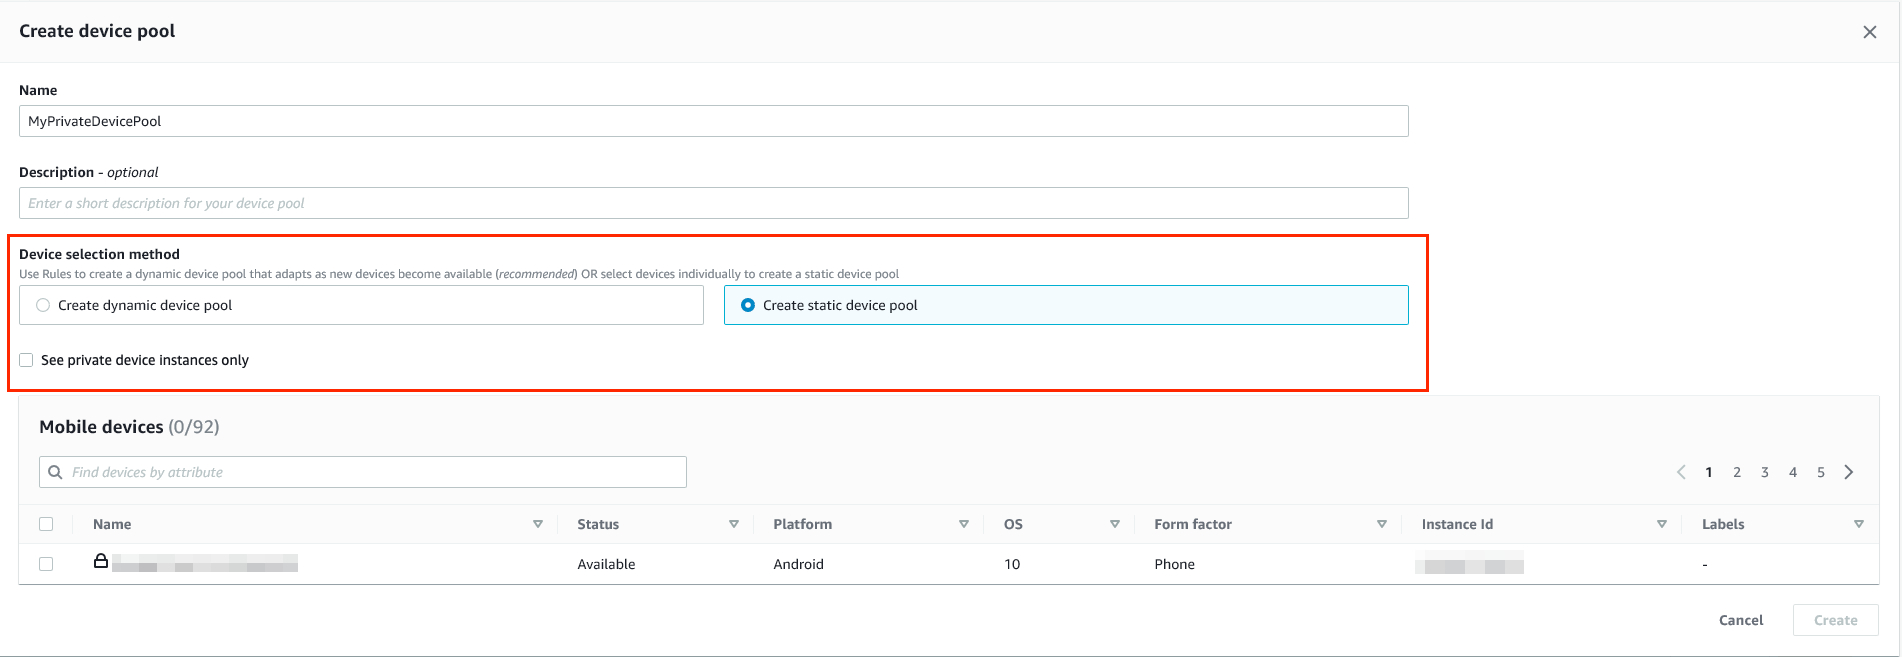Viewport: 1902px width, 657px height.
Task: Open page 5 of device list
Action: click(x=1821, y=472)
